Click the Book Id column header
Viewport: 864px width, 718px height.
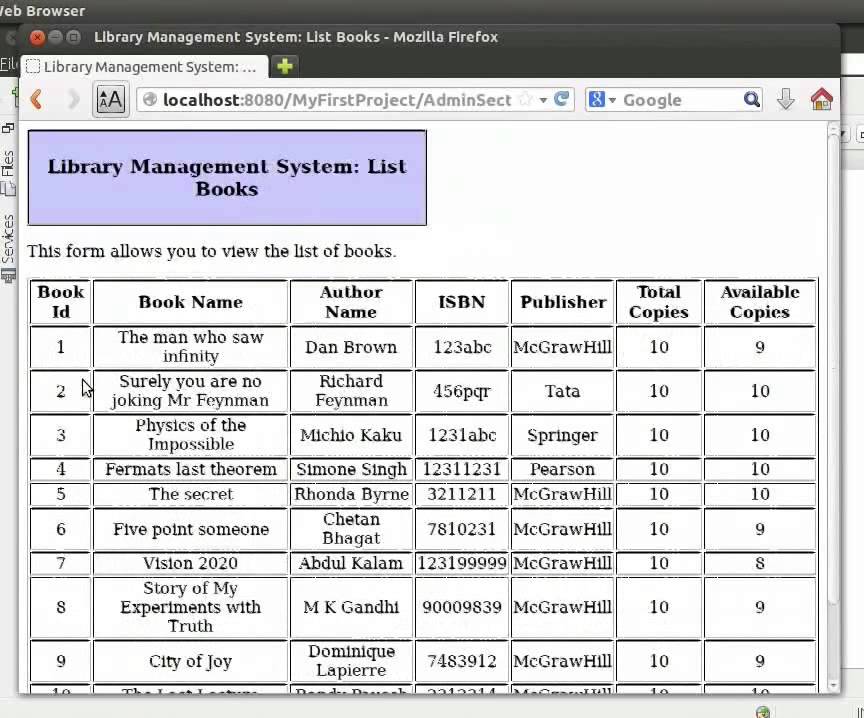[x=61, y=302]
